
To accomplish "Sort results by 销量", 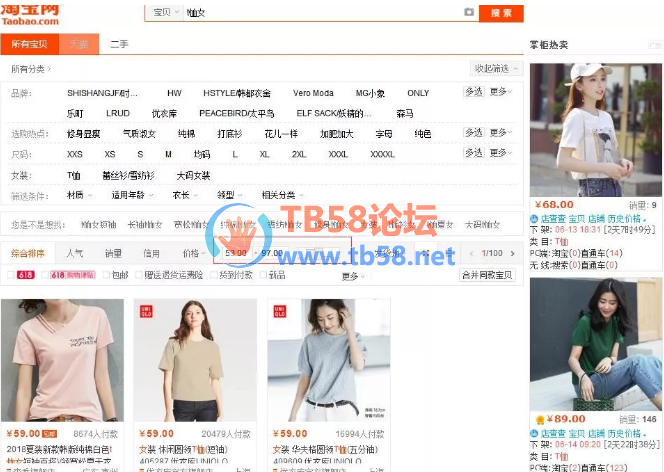I will point(113,254).
